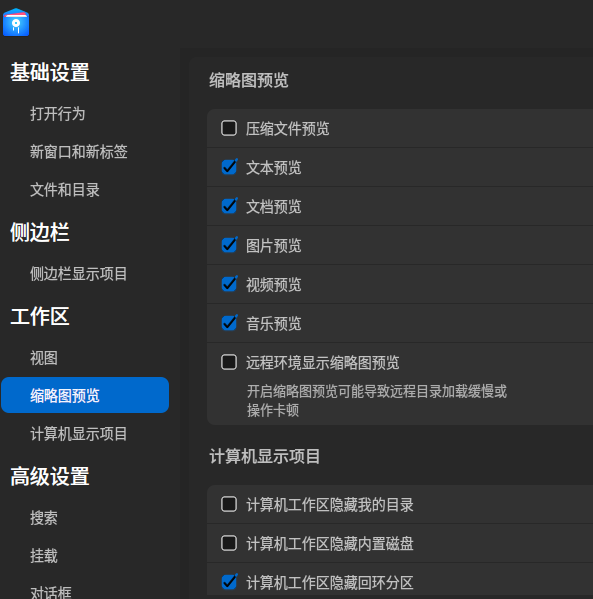The width and height of the screenshot is (593, 599).
Task: Disable 图片预览 checkbox
Action: click(229, 245)
